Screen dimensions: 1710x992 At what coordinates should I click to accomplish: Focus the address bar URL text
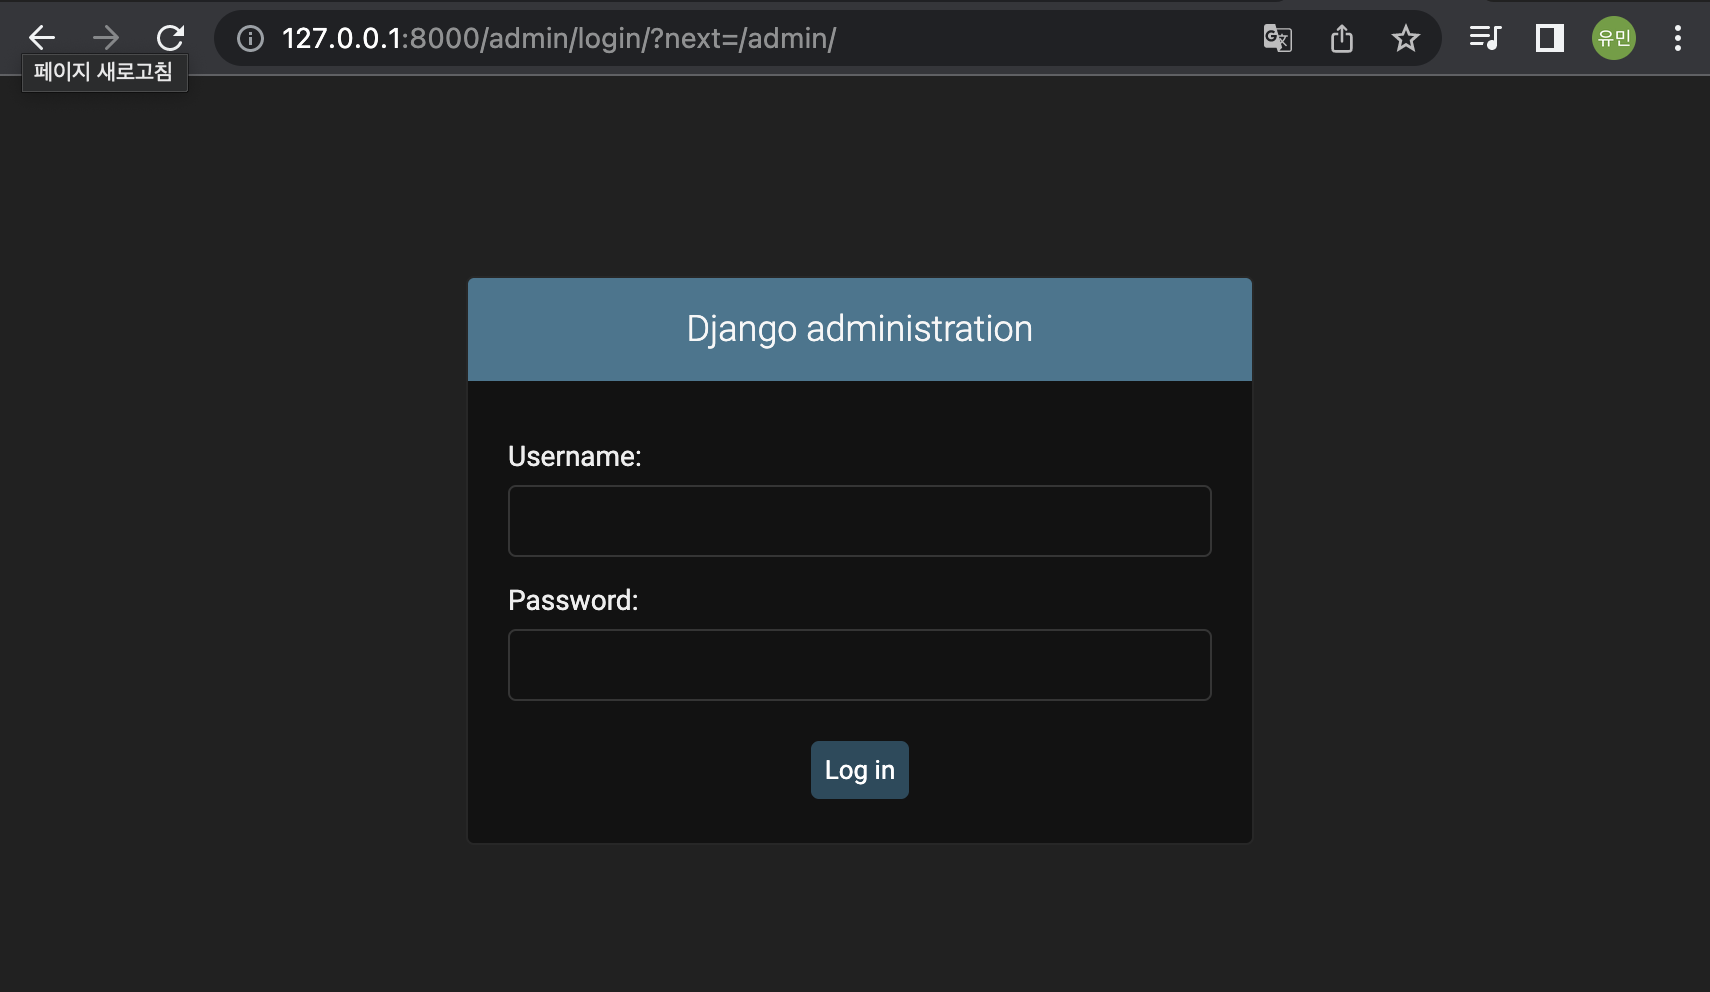point(559,38)
